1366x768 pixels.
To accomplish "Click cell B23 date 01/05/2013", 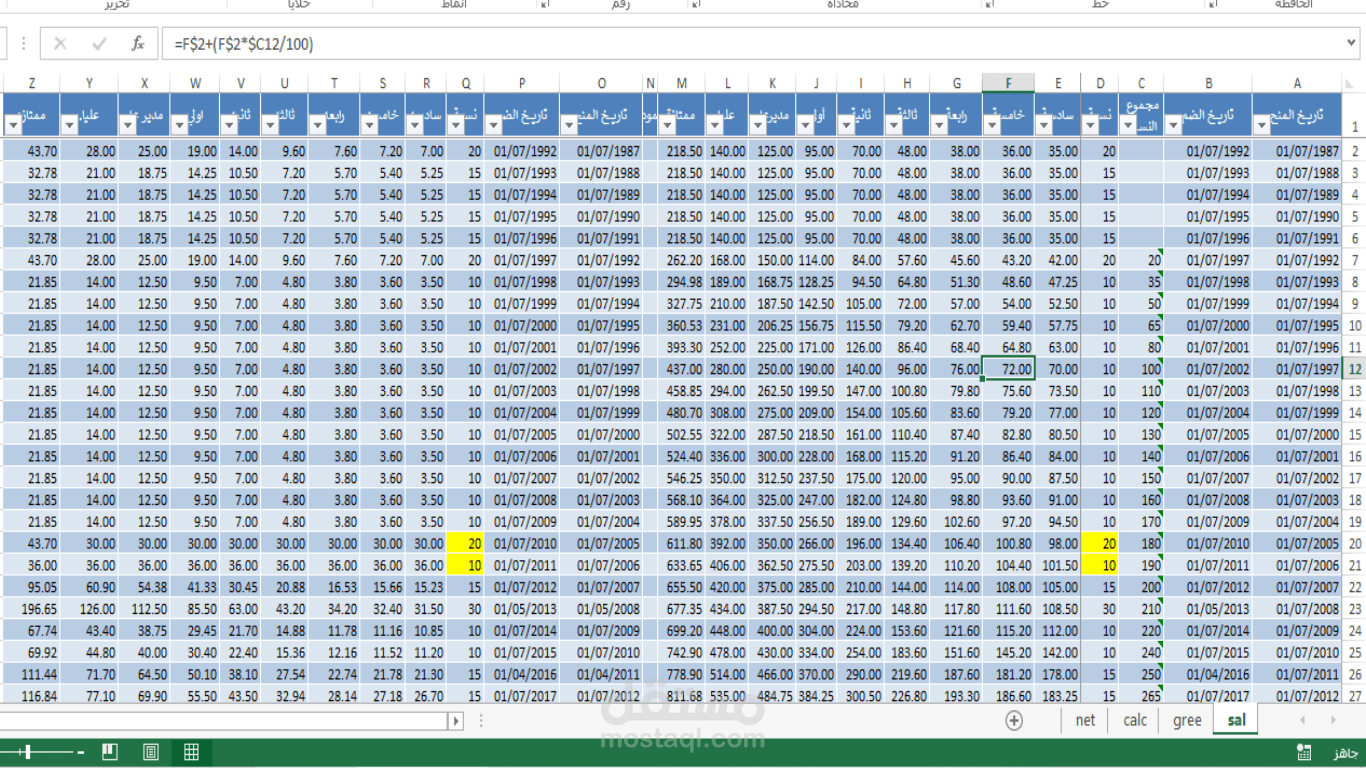I will [x=1208, y=609].
